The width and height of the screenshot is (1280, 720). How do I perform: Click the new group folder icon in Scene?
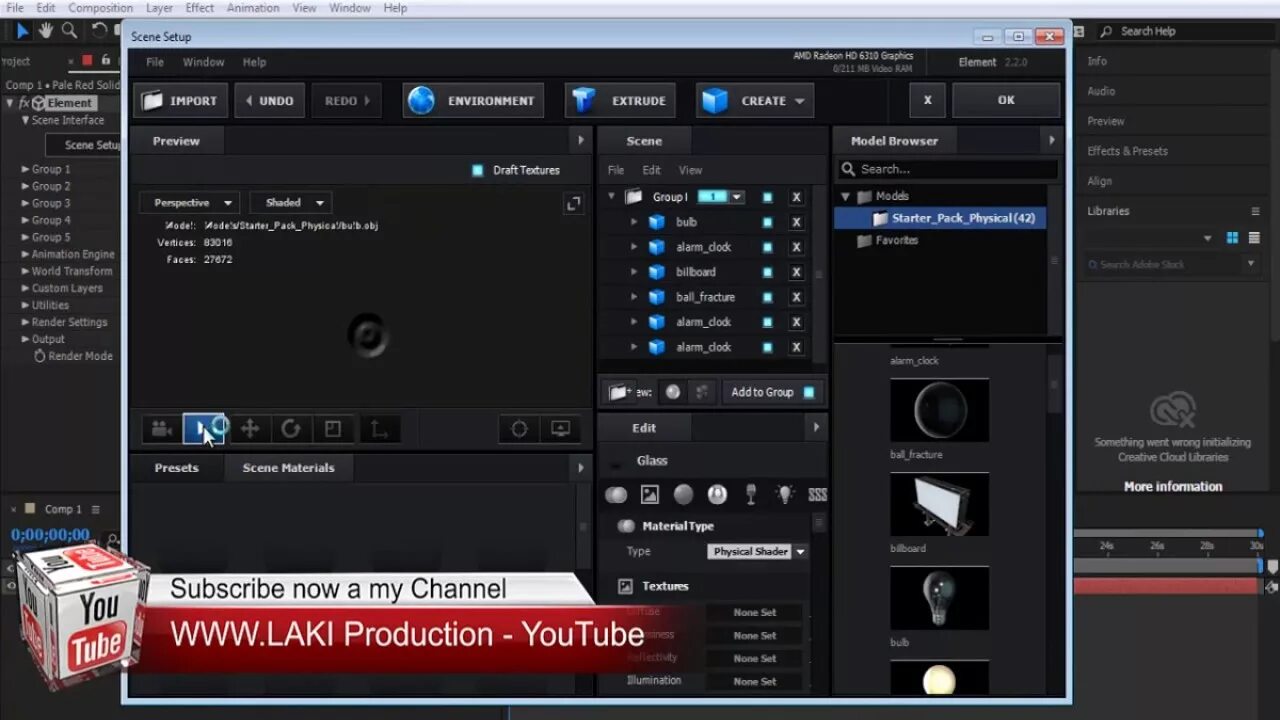(x=619, y=392)
